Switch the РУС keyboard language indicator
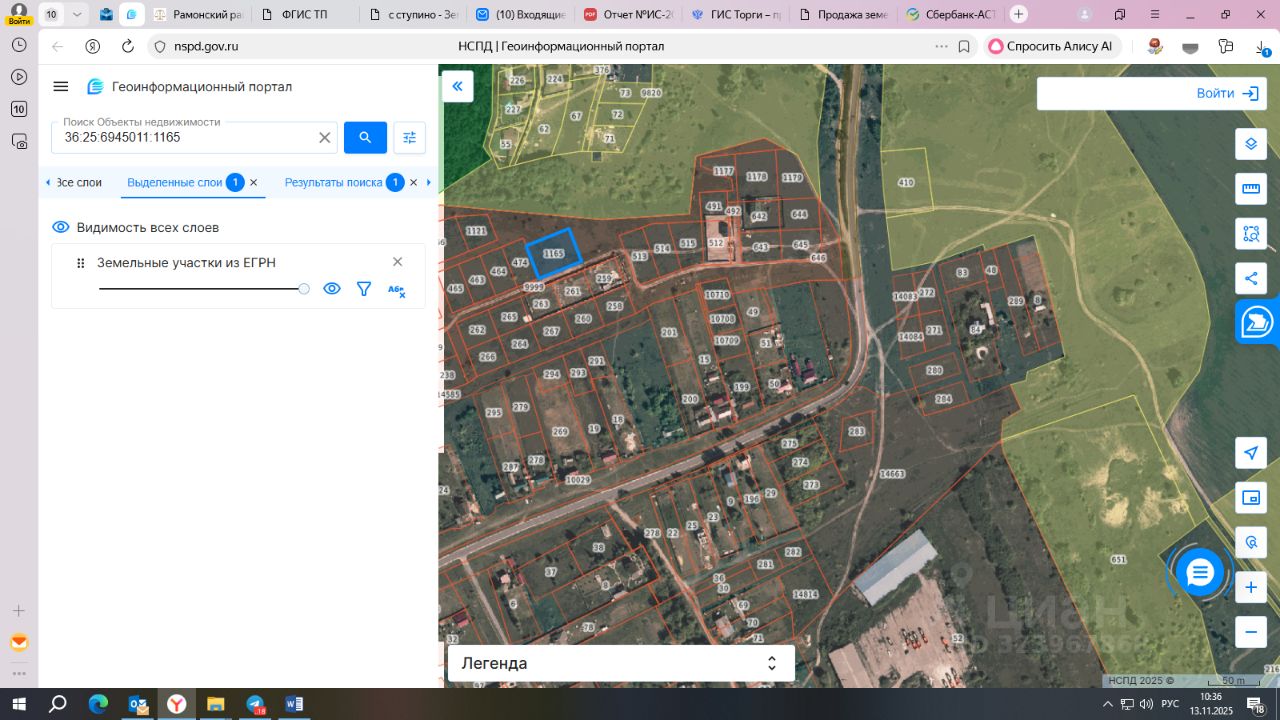Viewport: 1280px width, 720px height. pyautogui.click(x=1170, y=704)
